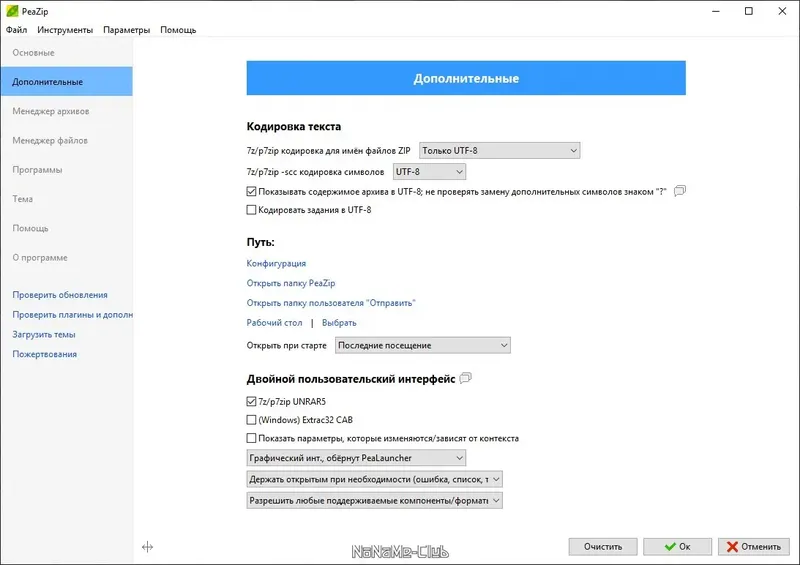Click the resize arrows icon at bottom left

coord(147,547)
